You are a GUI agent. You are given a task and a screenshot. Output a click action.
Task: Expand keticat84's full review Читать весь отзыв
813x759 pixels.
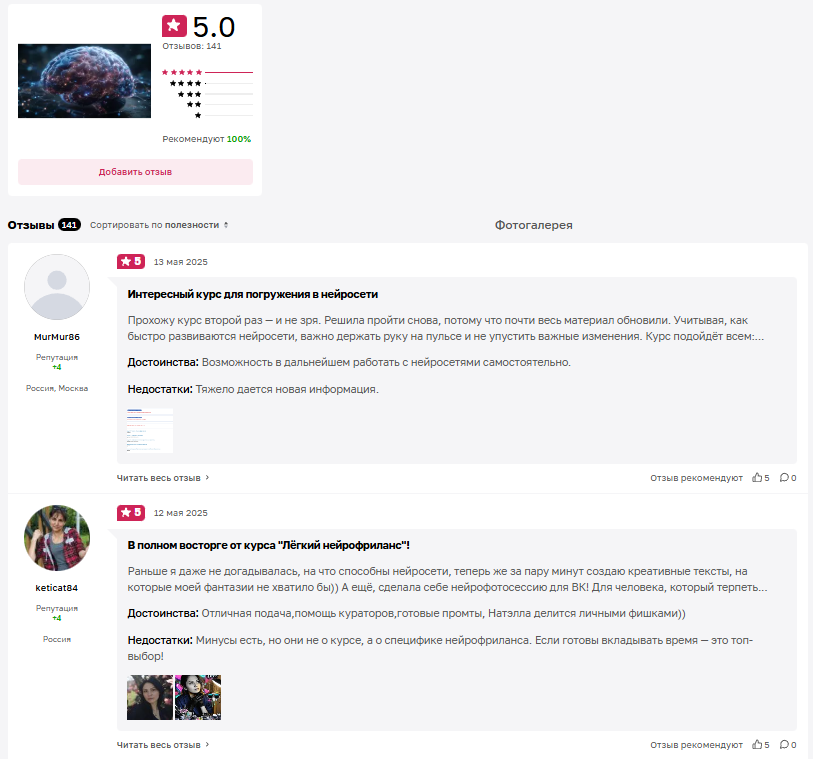[x=163, y=744]
